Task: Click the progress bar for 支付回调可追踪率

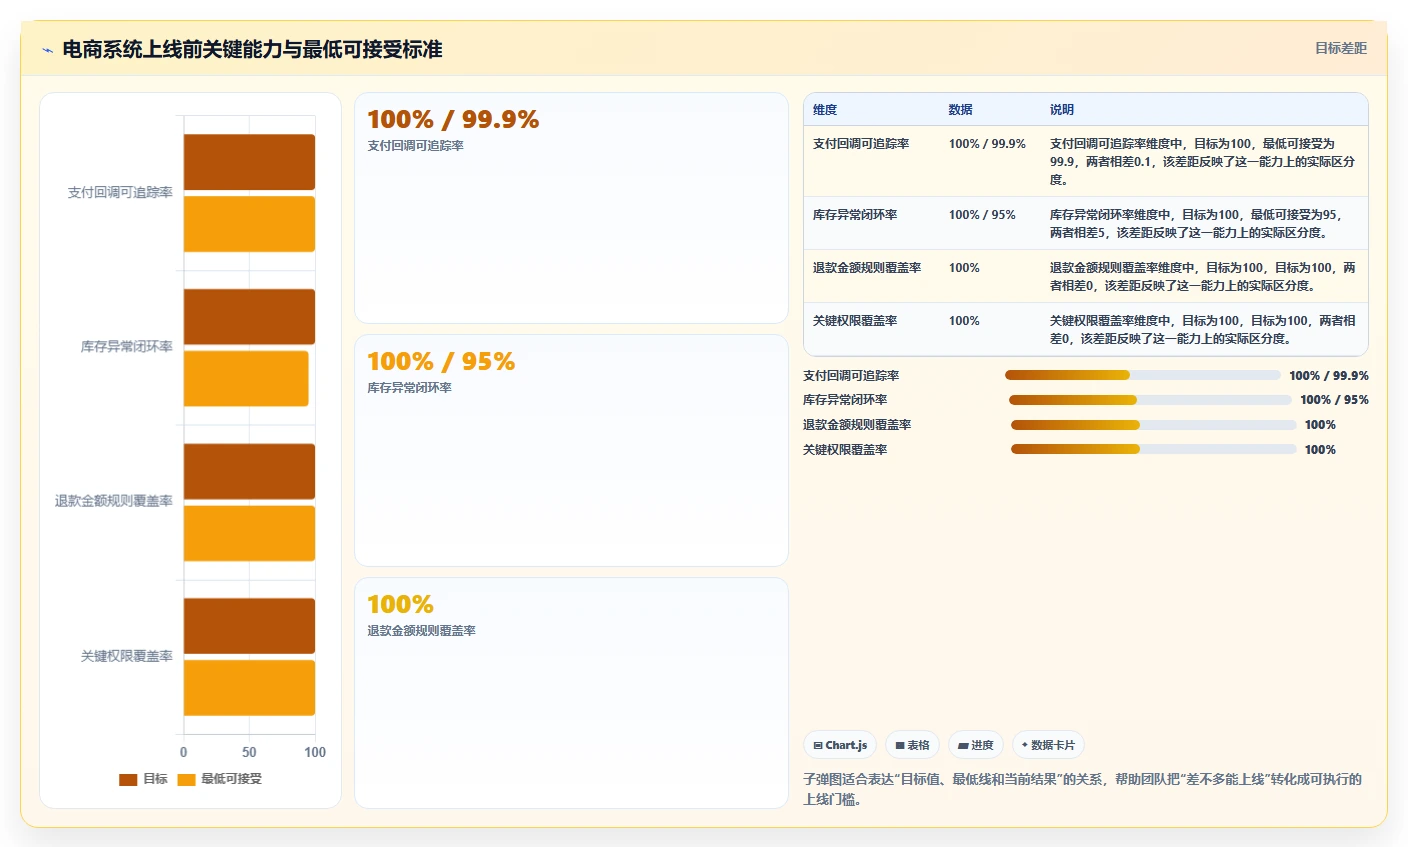Action: point(1142,375)
